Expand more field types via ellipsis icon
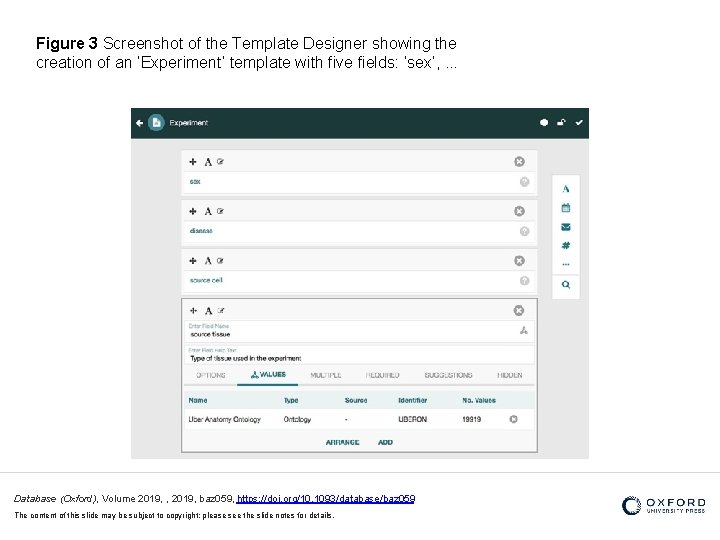 pos(566,264)
